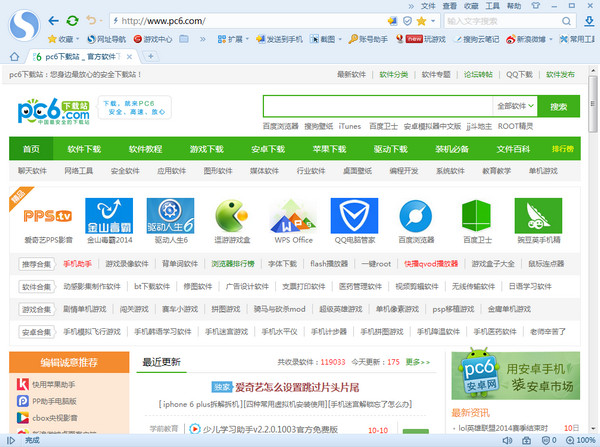Click the 软件分类 top link
This screenshot has height=447, width=600.
394,74
